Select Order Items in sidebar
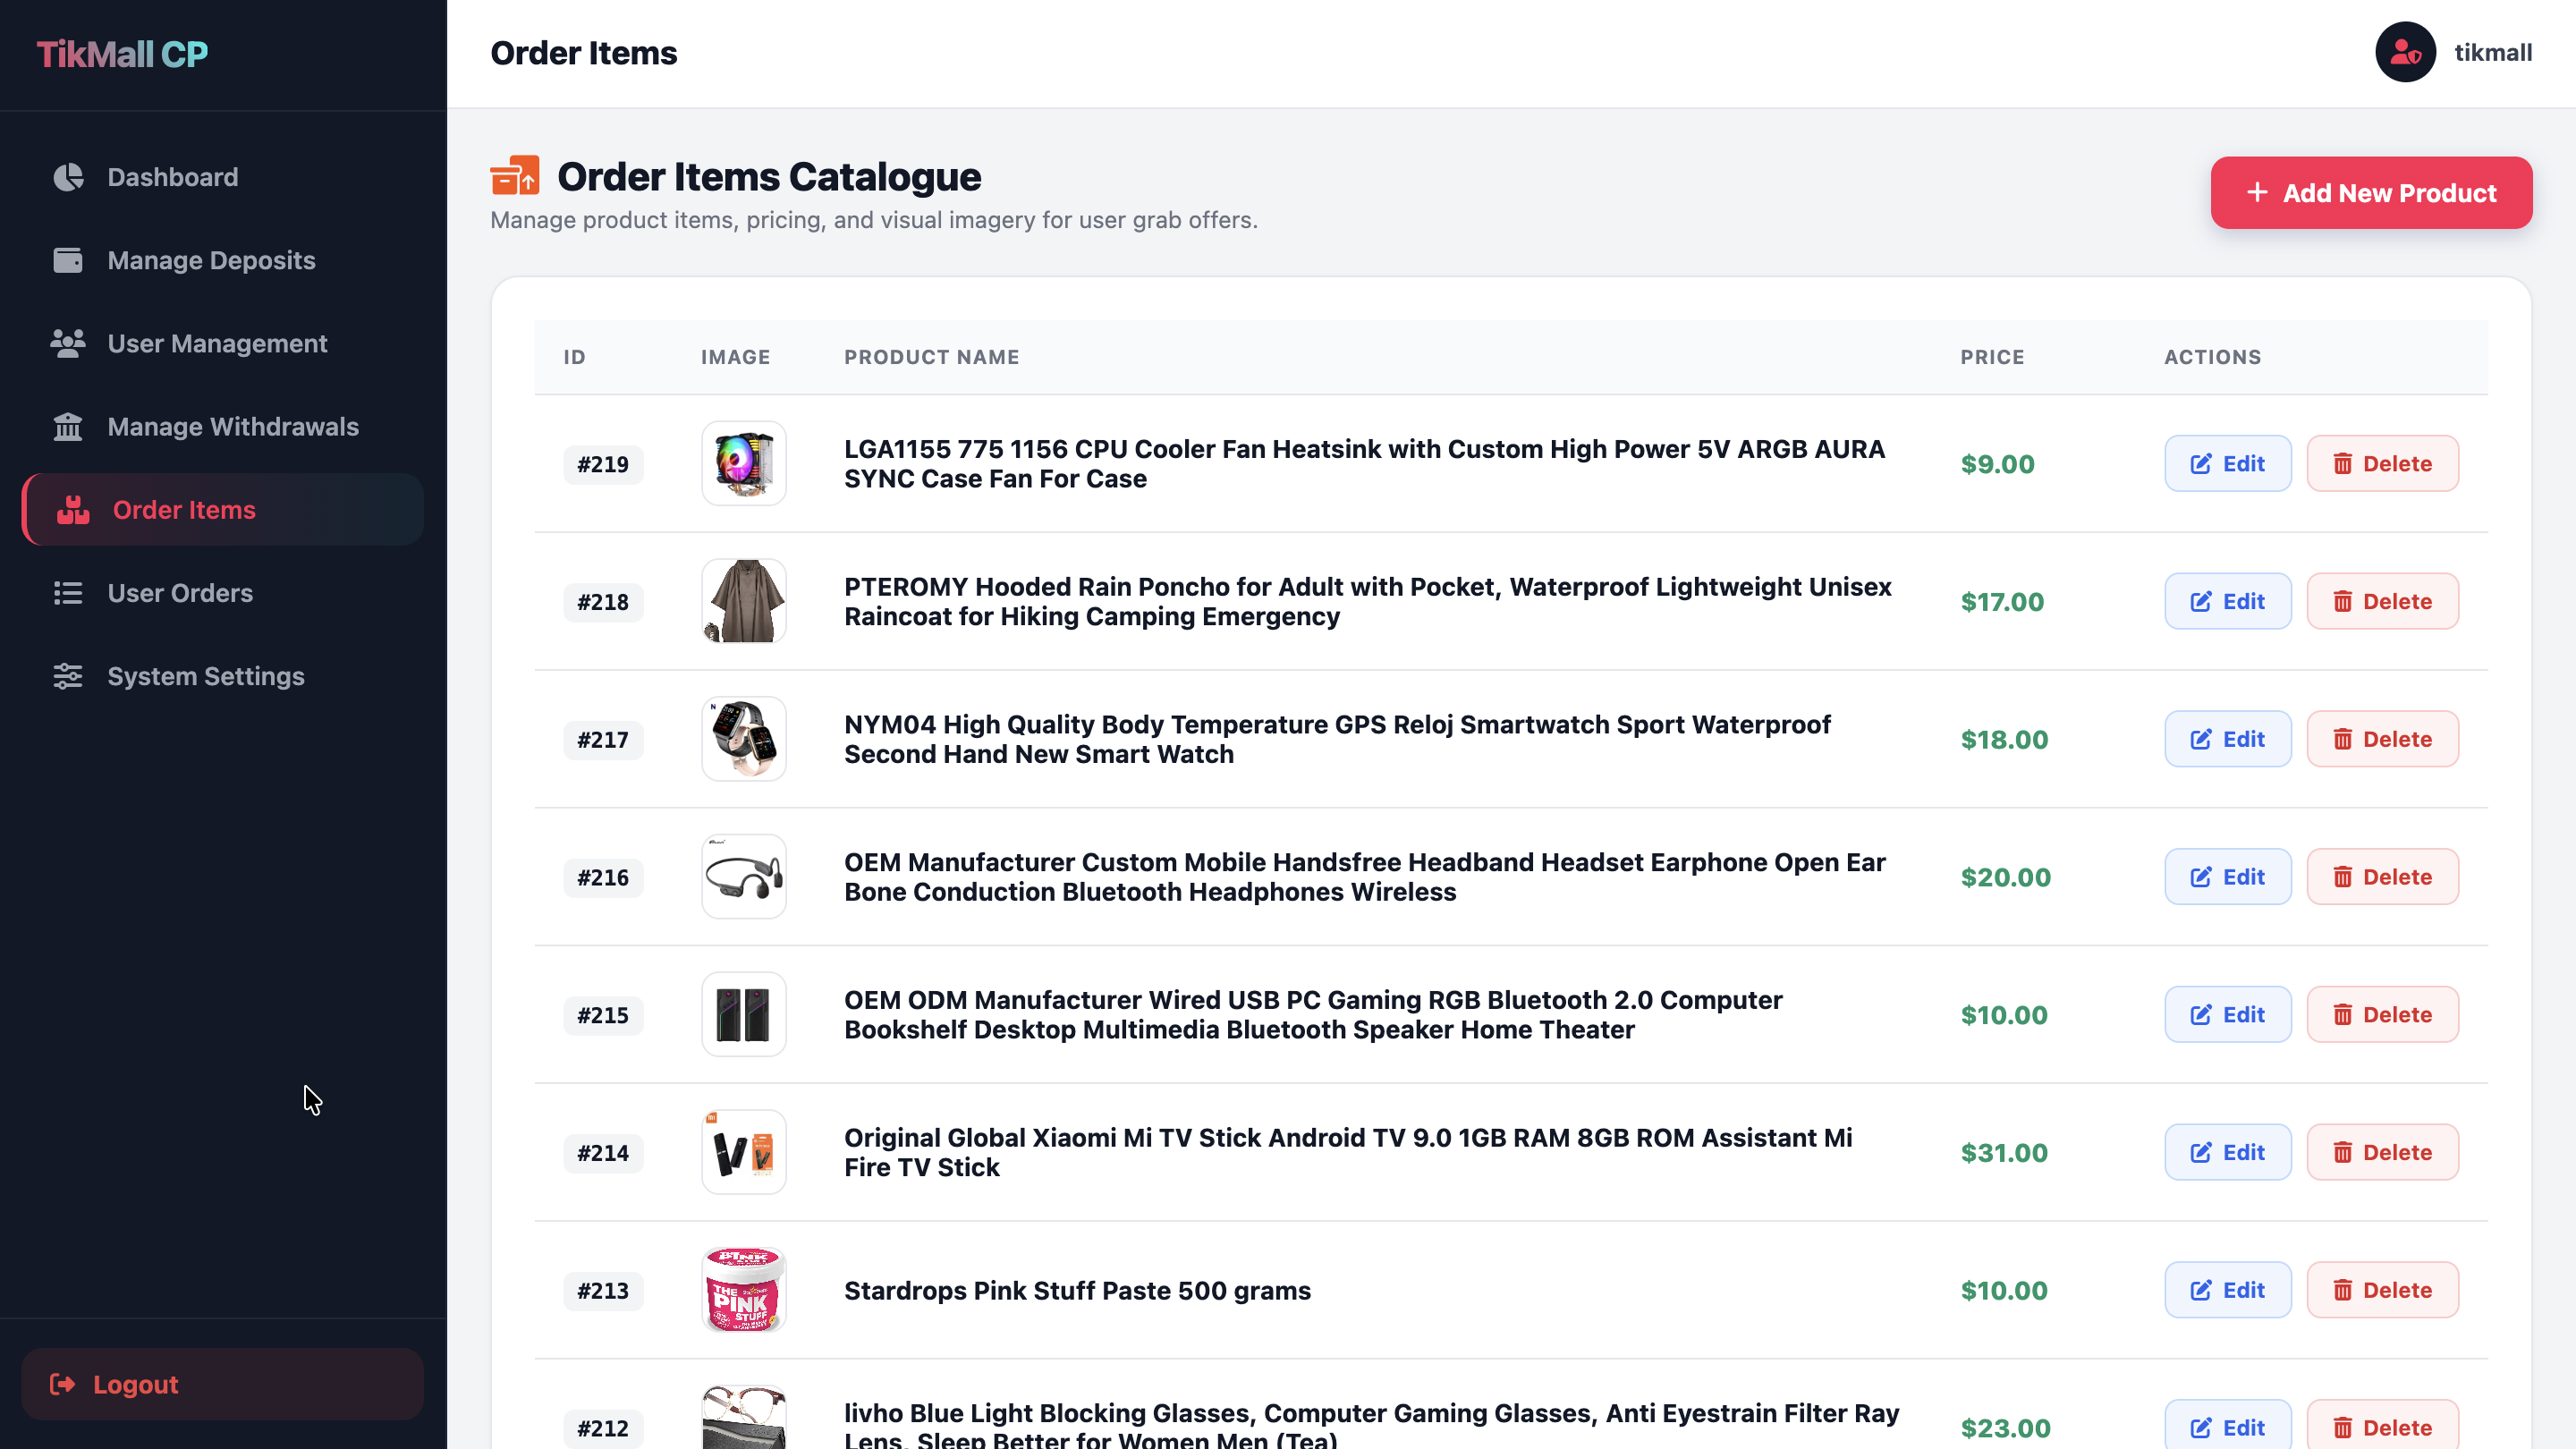The width and height of the screenshot is (2576, 1449). (x=223, y=509)
